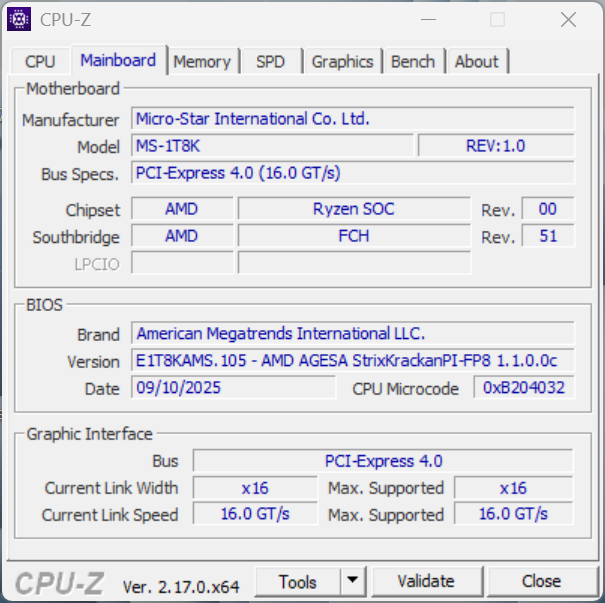Click the motherboard Manufacturer field

(x=352, y=119)
